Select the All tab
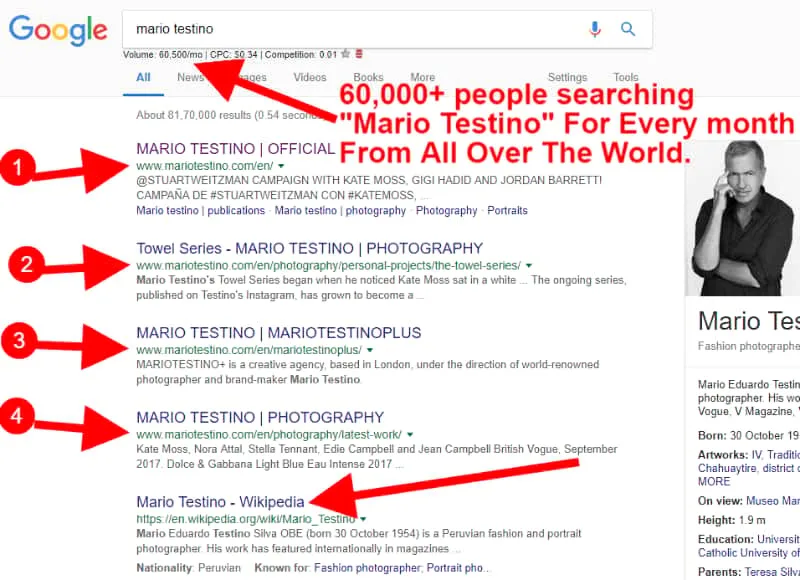Image resolution: width=800 pixels, height=580 pixels. [x=143, y=78]
